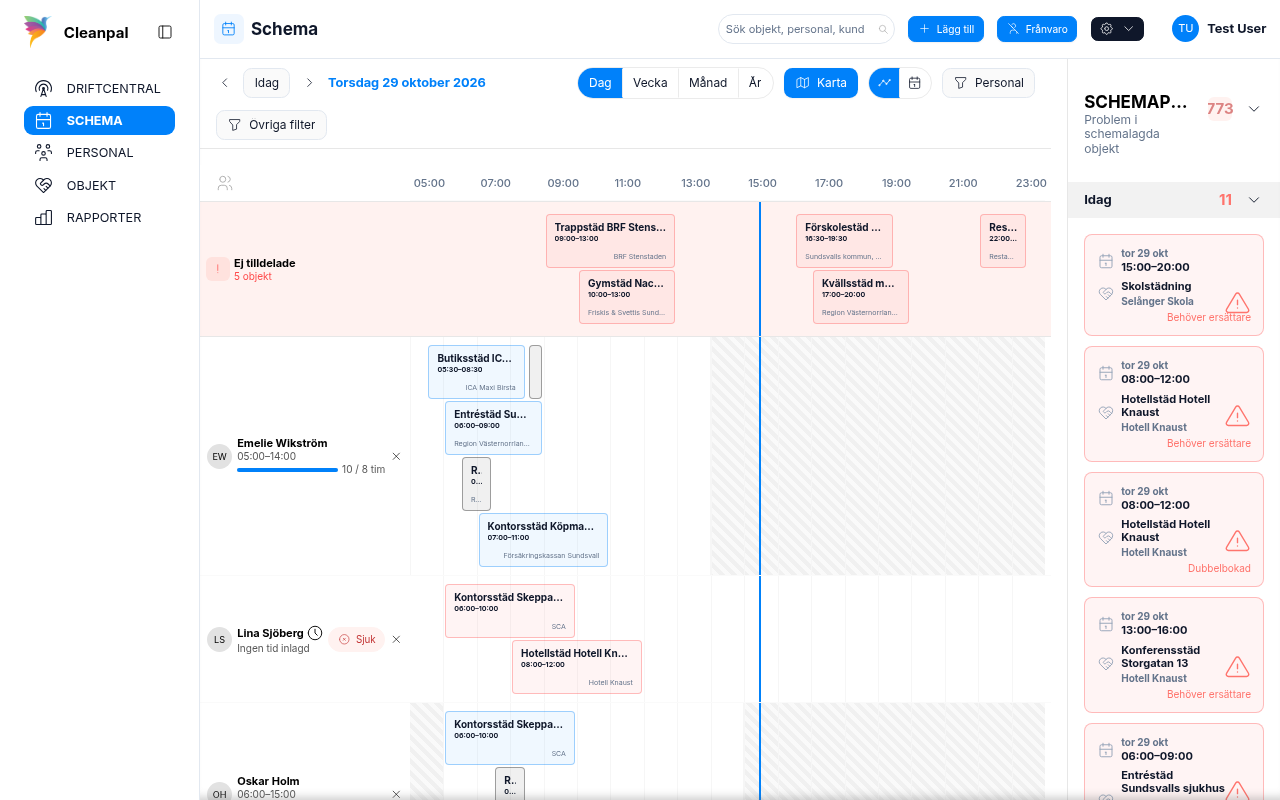The image size is (1280, 800).
Task: Click clock icon next to Lina Sjöberg
Action: (x=315, y=633)
